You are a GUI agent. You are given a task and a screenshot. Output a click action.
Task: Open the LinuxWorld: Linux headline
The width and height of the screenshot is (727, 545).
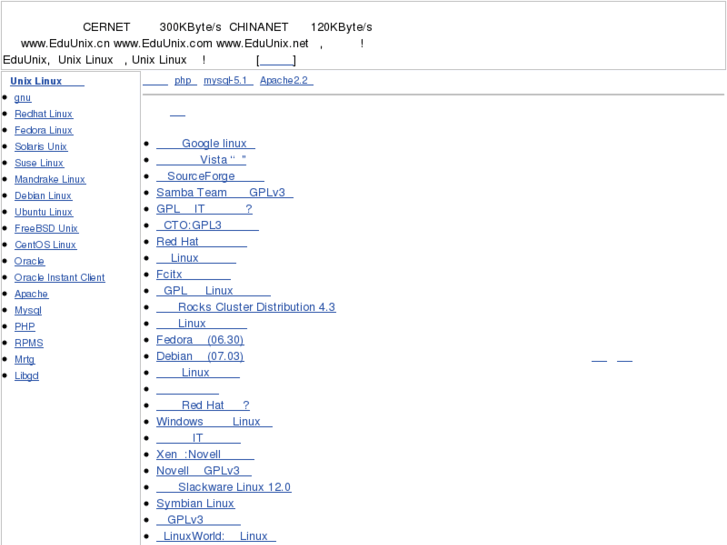pyautogui.click(x=216, y=536)
